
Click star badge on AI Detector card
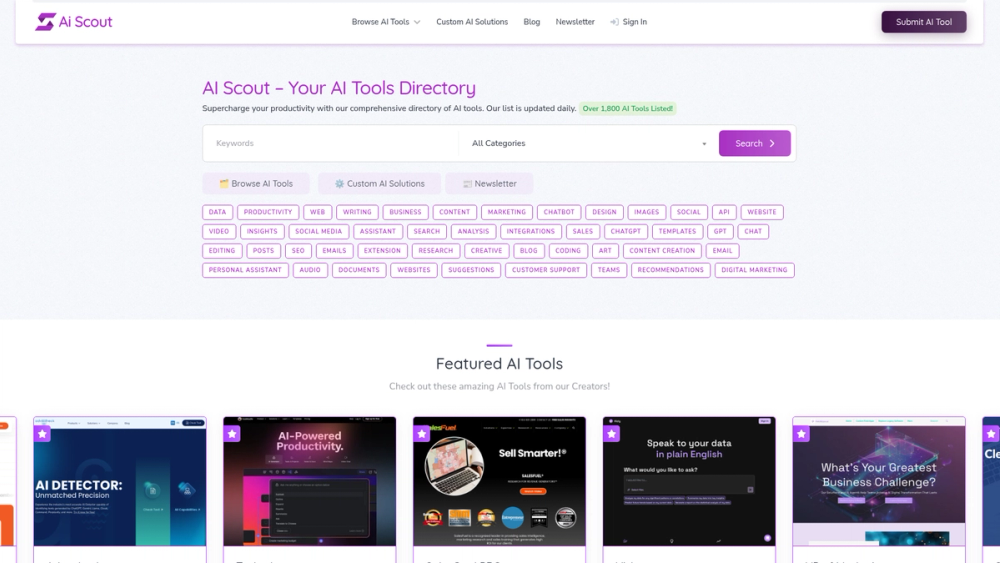click(43, 434)
